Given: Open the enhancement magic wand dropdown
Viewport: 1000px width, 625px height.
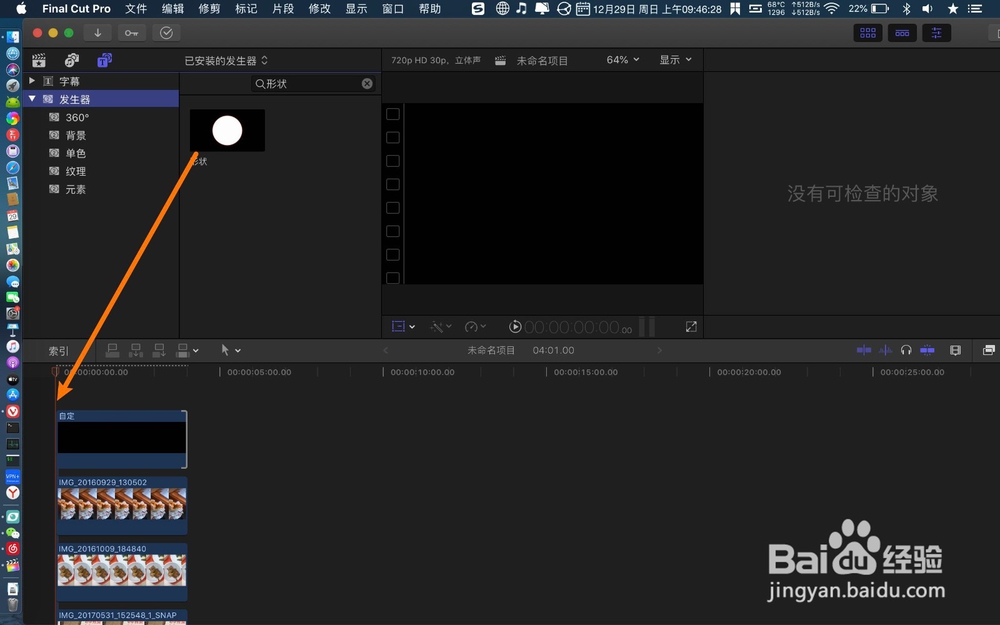Looking at the screenshot, I should (441, 327).
